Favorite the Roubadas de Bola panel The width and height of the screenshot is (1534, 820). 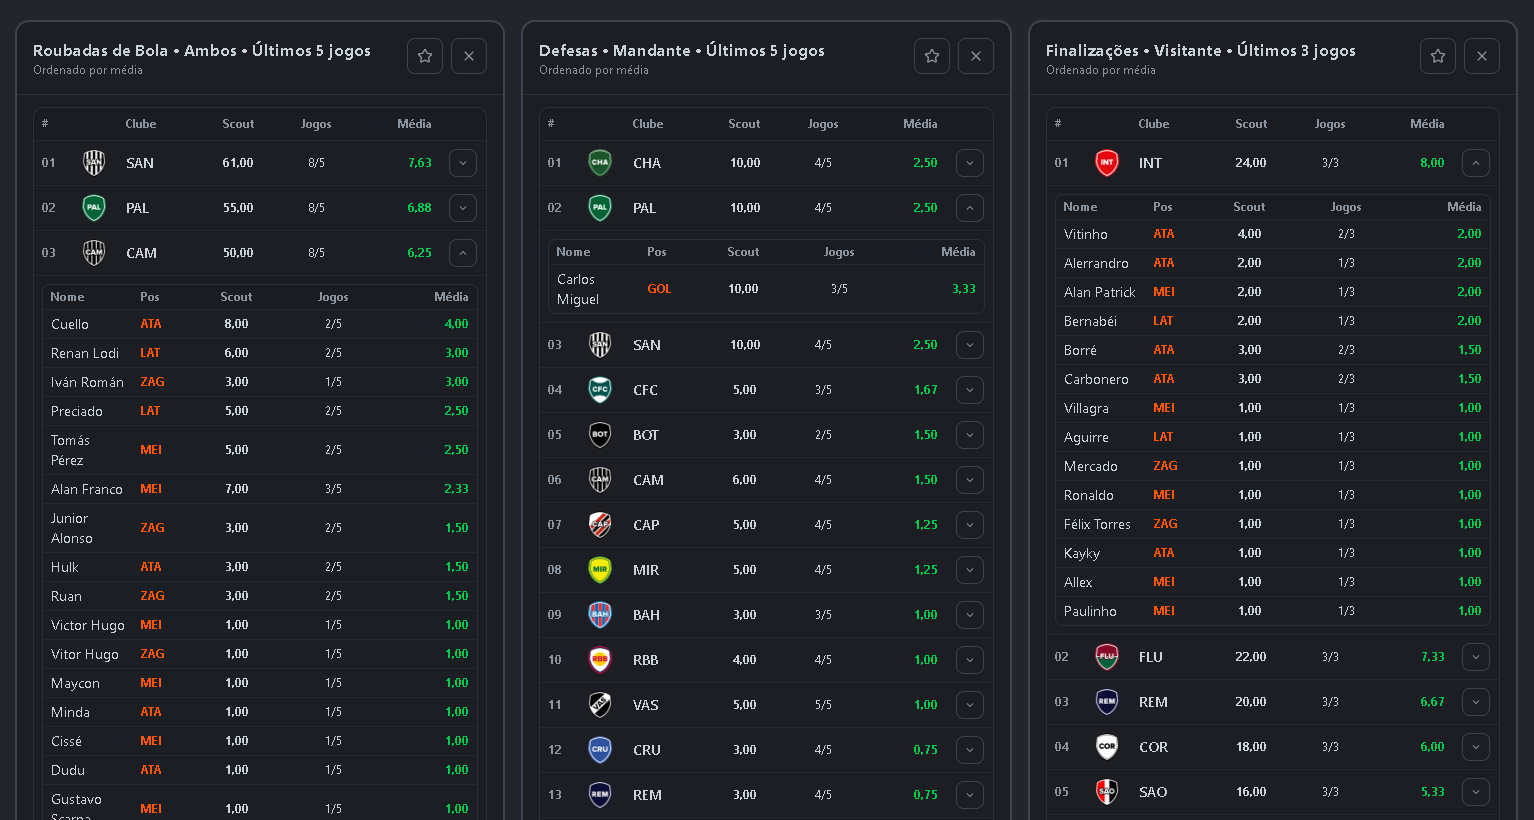click(x=424, y=56)
